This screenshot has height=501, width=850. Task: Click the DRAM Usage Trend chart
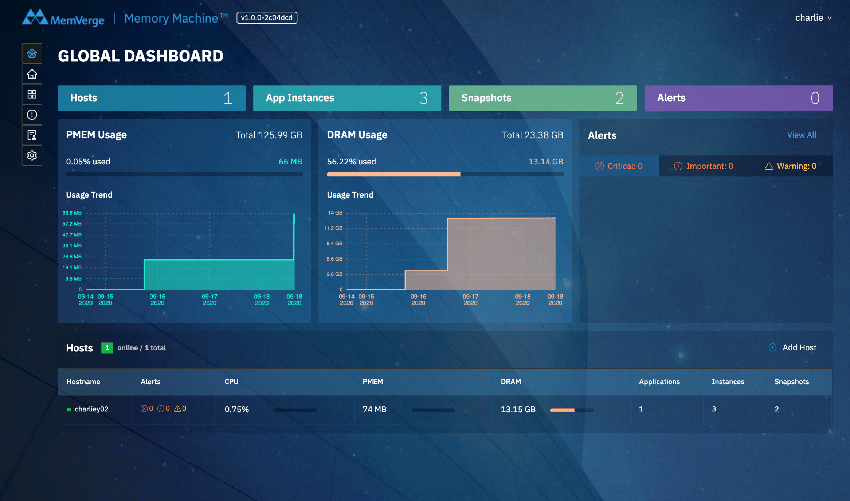445,258
